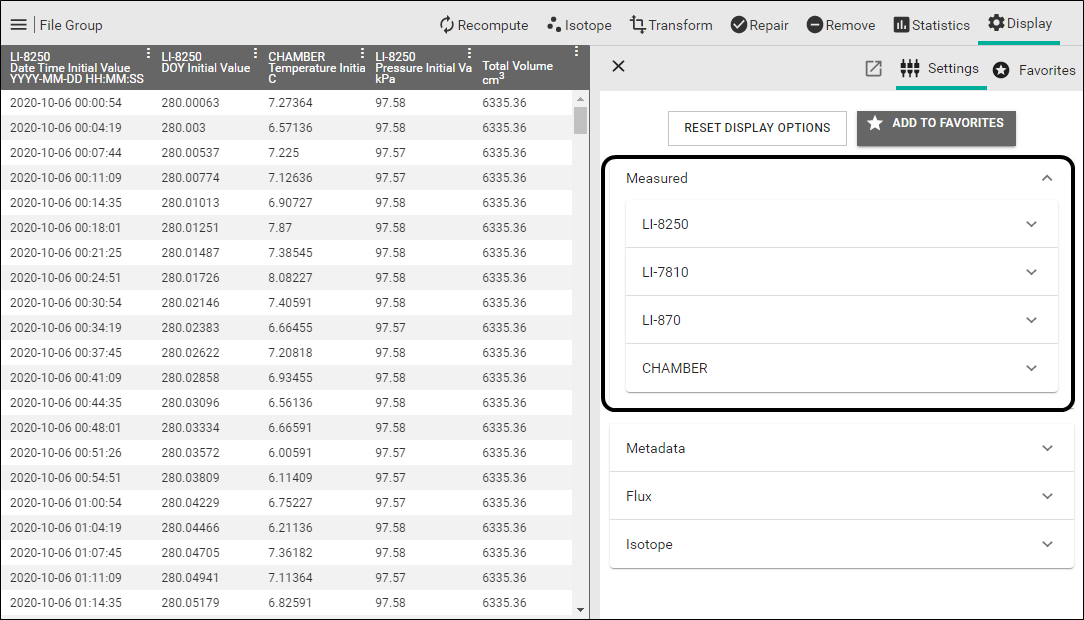This screenshot has height=620, width=1084.
Task: Switch to the Settings tab
Action: tap(940, 69)
